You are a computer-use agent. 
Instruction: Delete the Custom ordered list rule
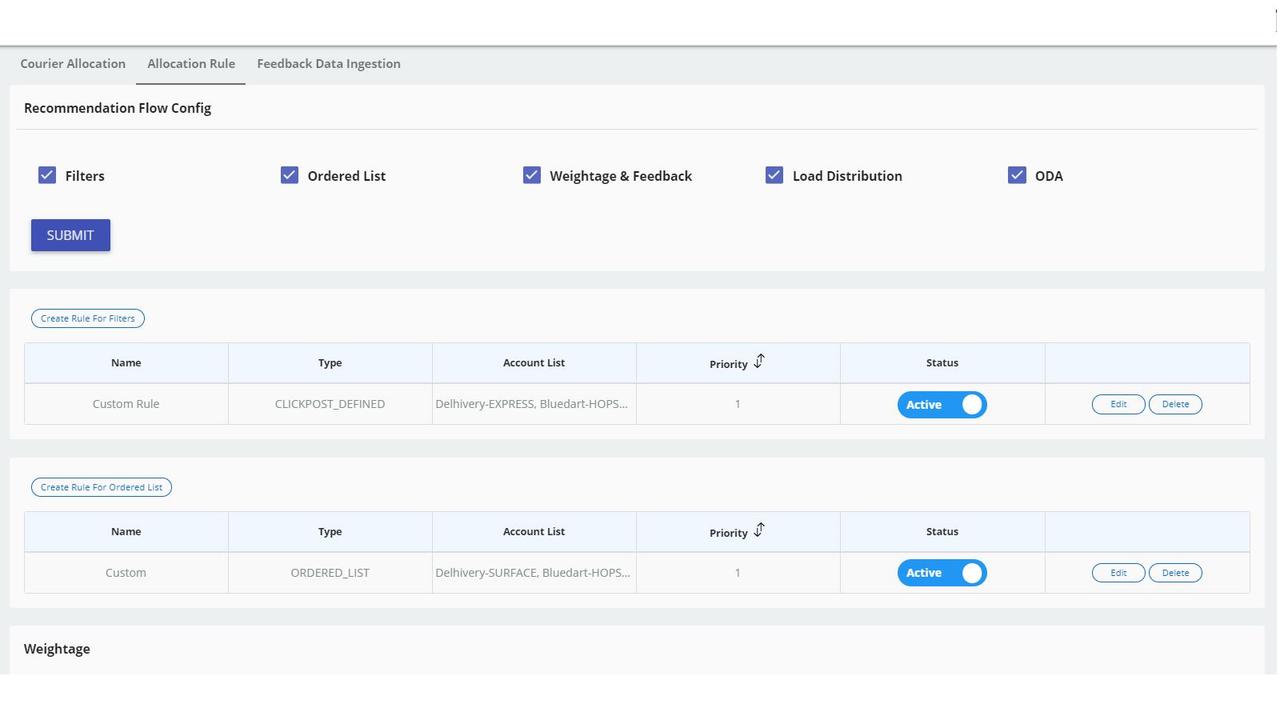click(x=1175, y=572)
